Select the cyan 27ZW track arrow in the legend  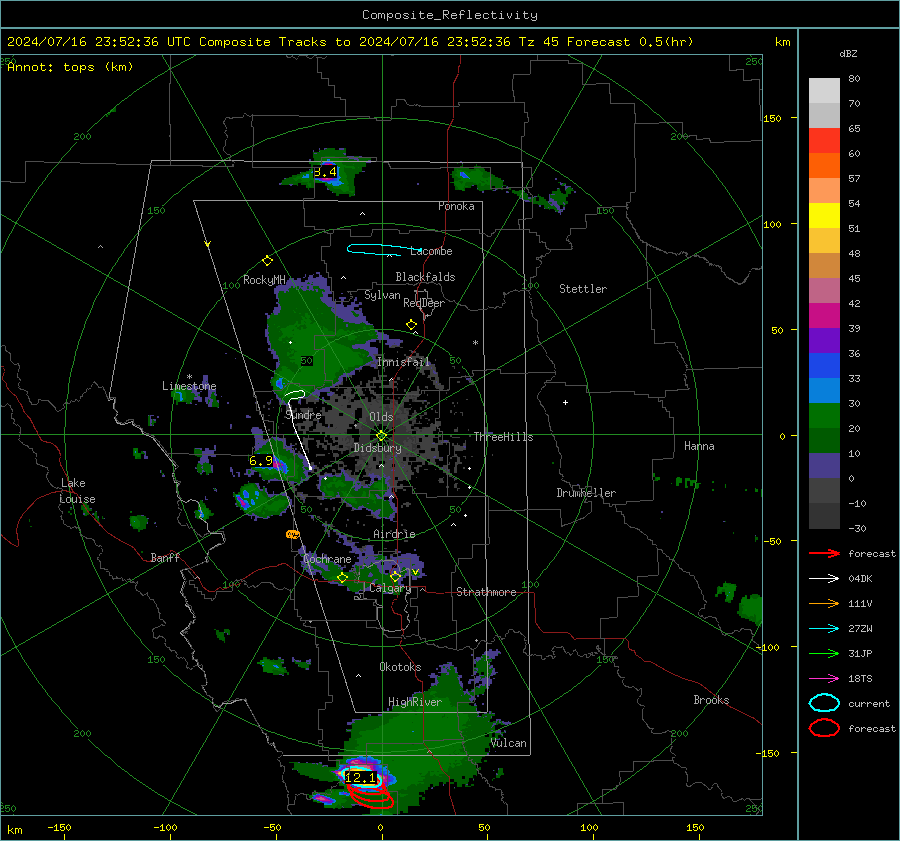click(x=824, y=629)
